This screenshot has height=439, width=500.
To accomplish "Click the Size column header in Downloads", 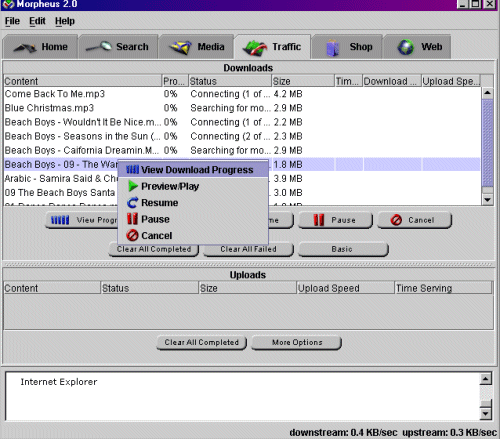I will point(303,81).
